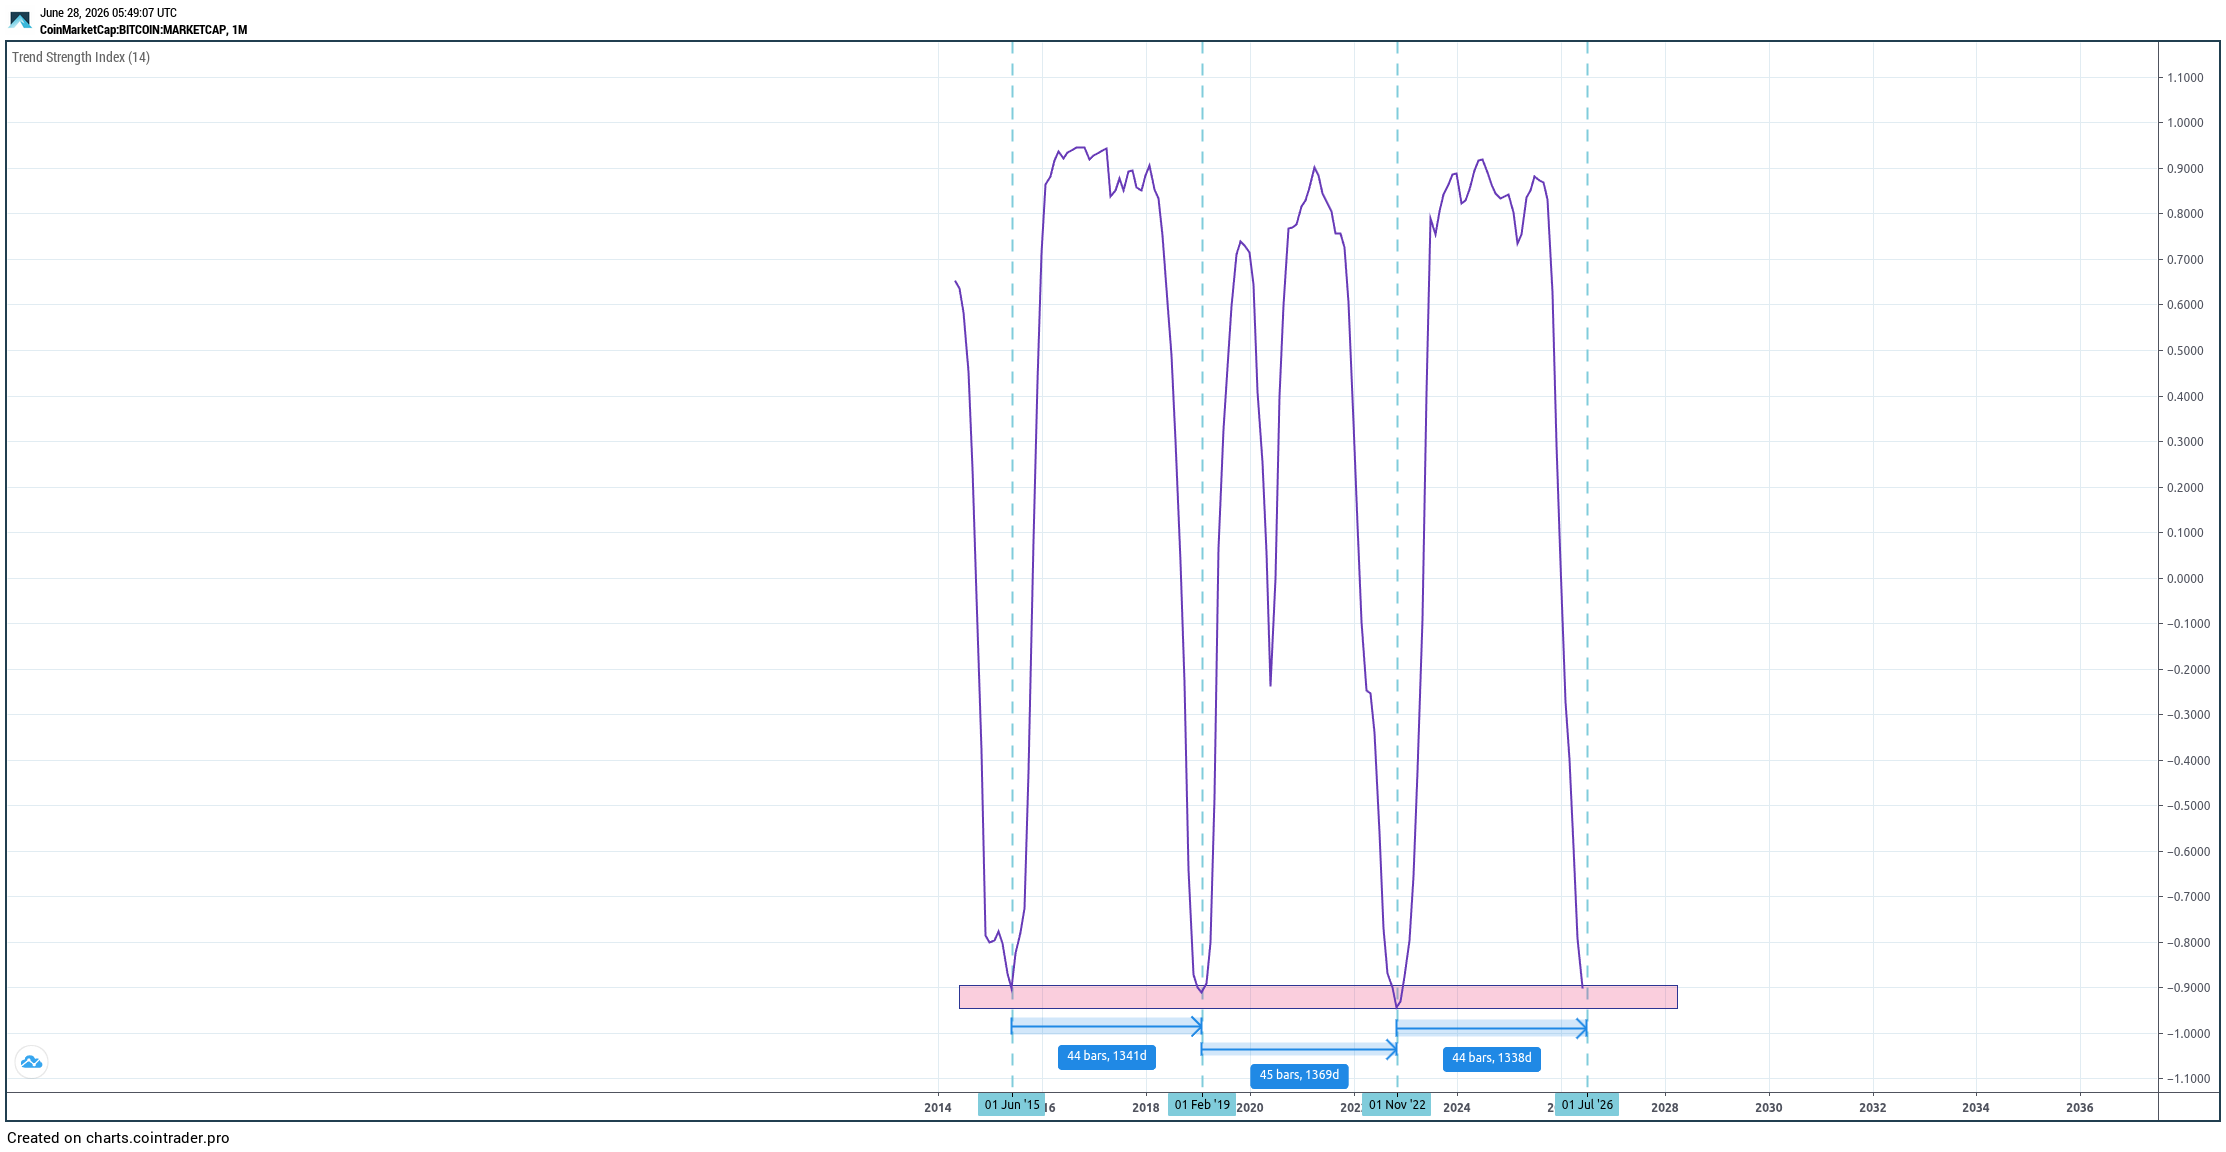2226x1152 pixels.
Task: Click the 'Created on charts.cointrader.pro' text
Action: click(118, 1138)
